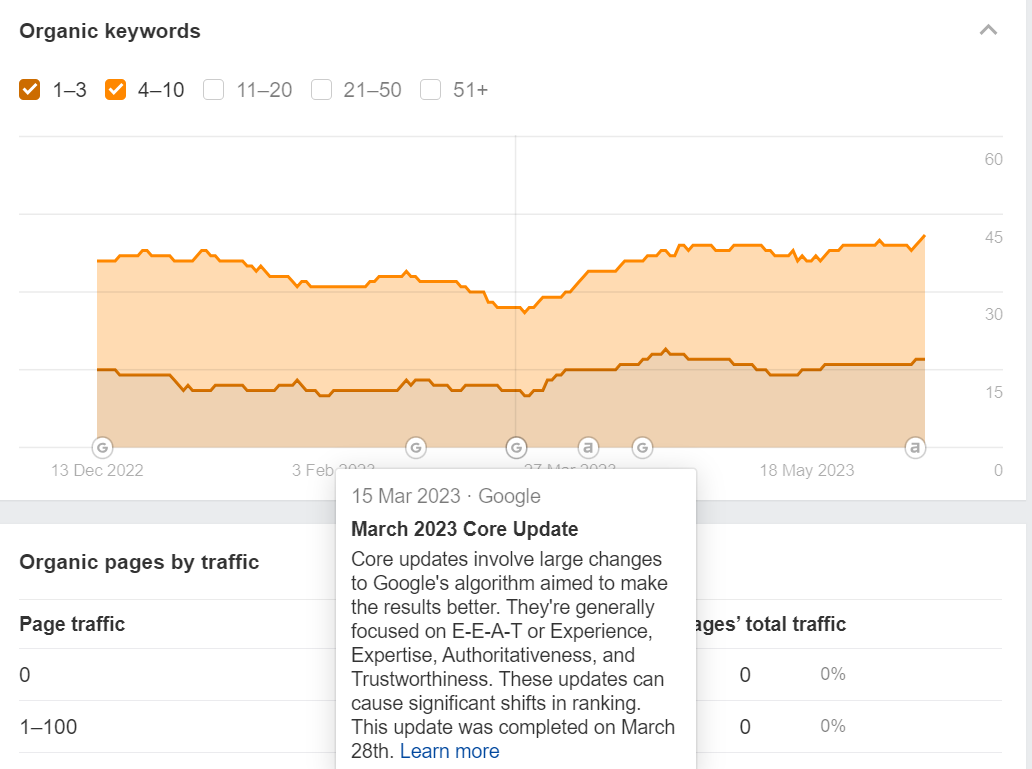Click the Google marker just after 3 Feb 2023
1032x769 pixels.
point(416,447)
